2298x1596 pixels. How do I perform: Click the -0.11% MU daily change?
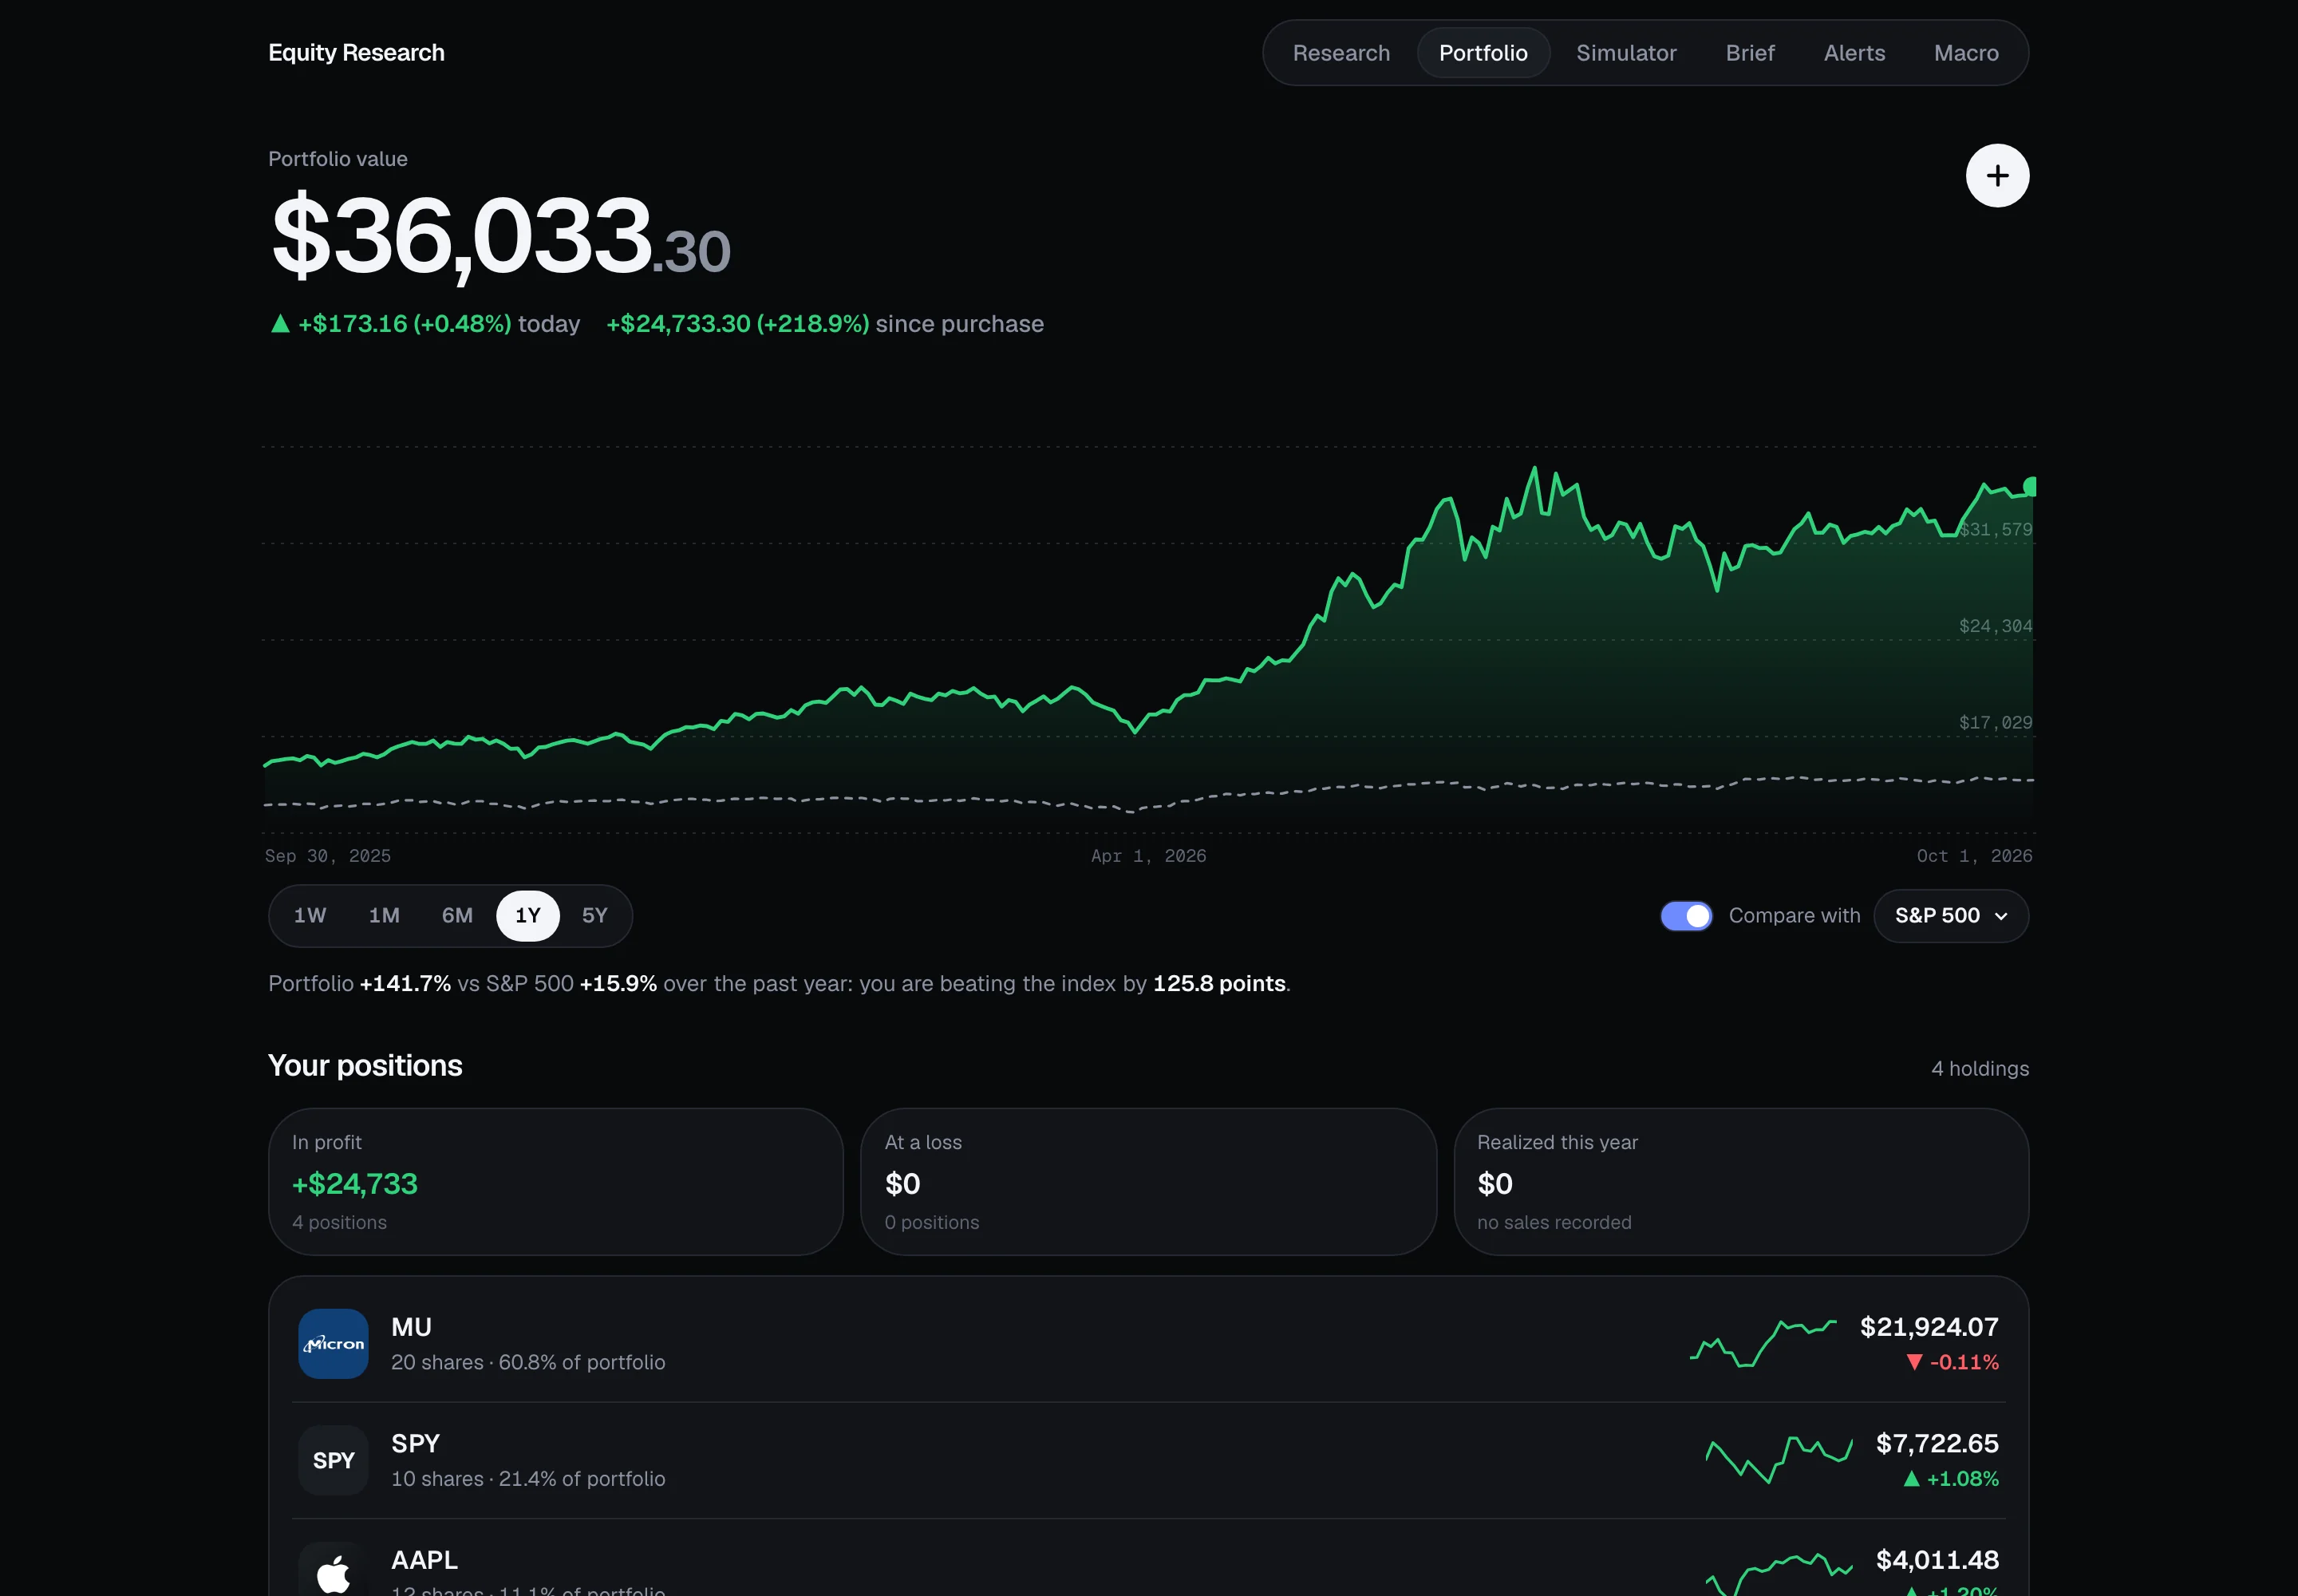tap(1952, 1362)
